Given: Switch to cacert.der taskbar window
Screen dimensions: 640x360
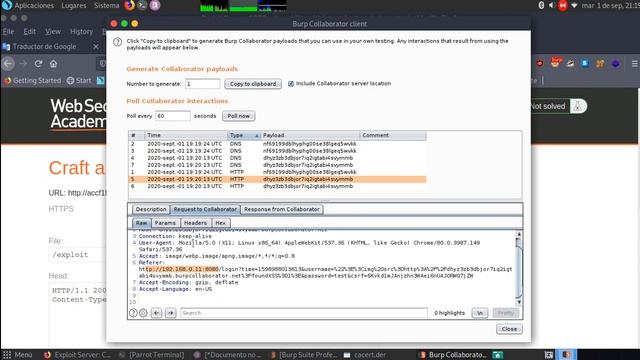Looking at the screenshot, I should pos(365,355).
